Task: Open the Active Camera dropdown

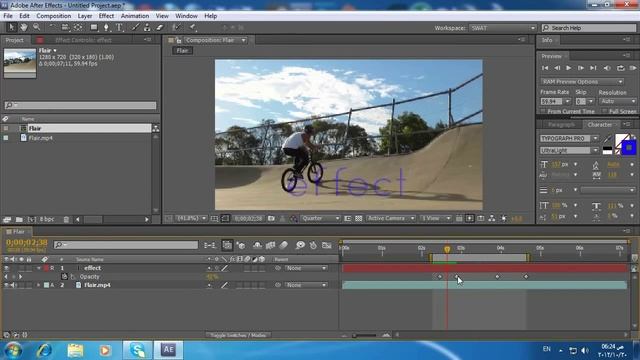Action: tap(391, 219)
